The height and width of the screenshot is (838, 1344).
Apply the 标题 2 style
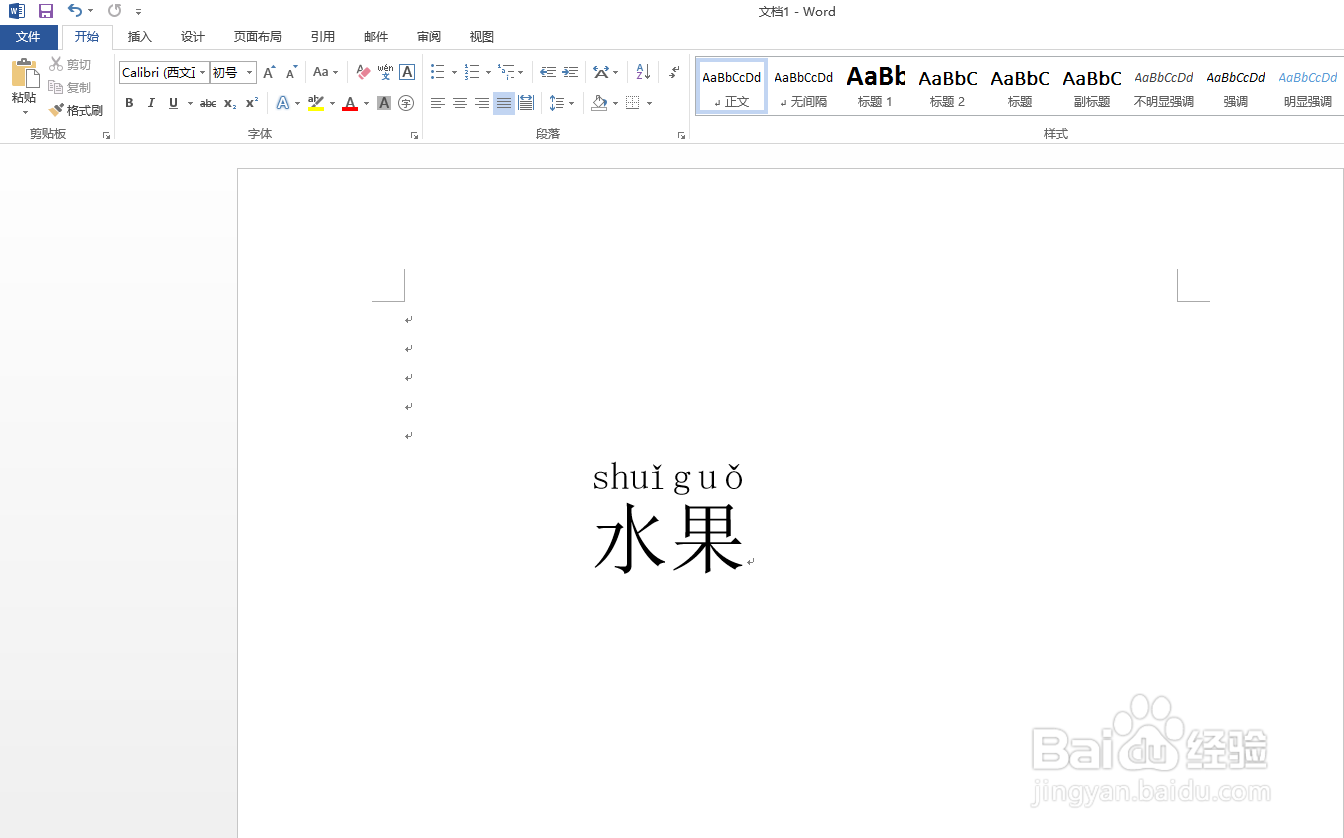[x=948, y=86]
